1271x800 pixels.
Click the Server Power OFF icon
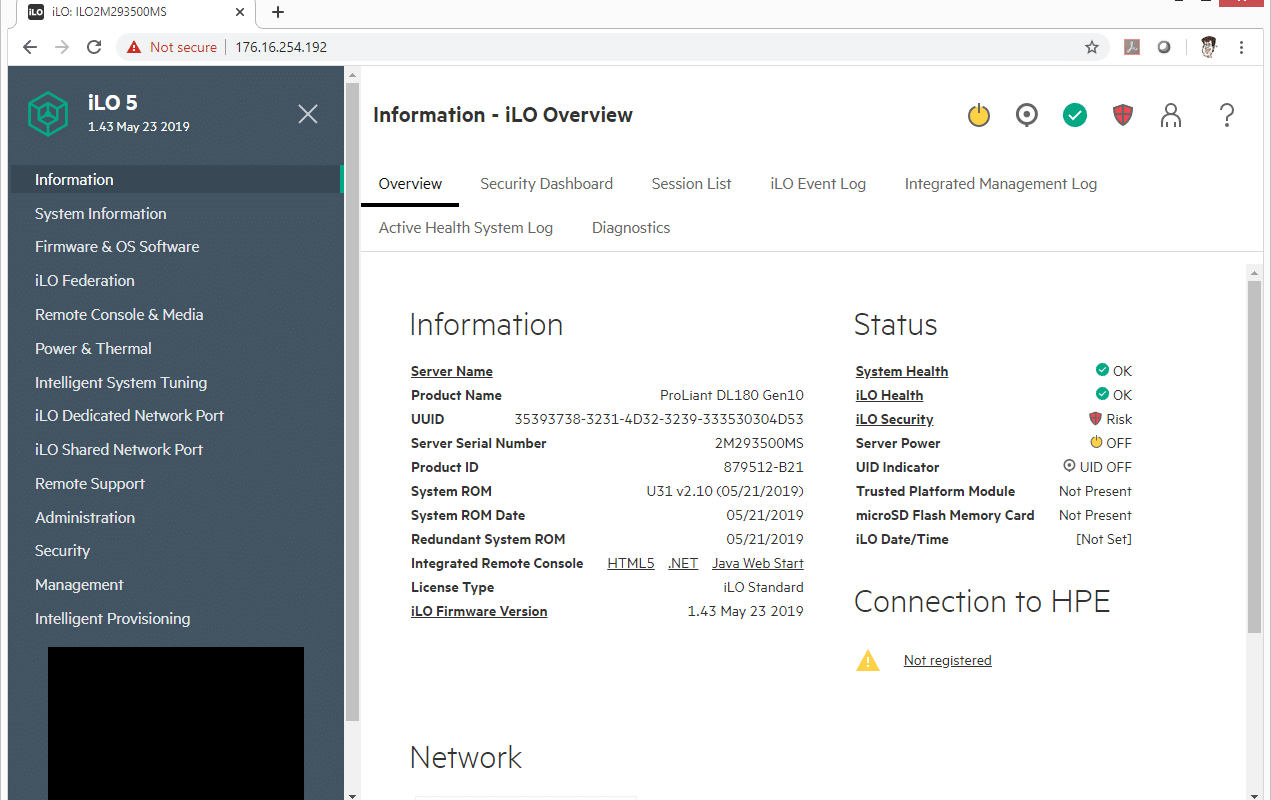click(x=1096, y=443)
